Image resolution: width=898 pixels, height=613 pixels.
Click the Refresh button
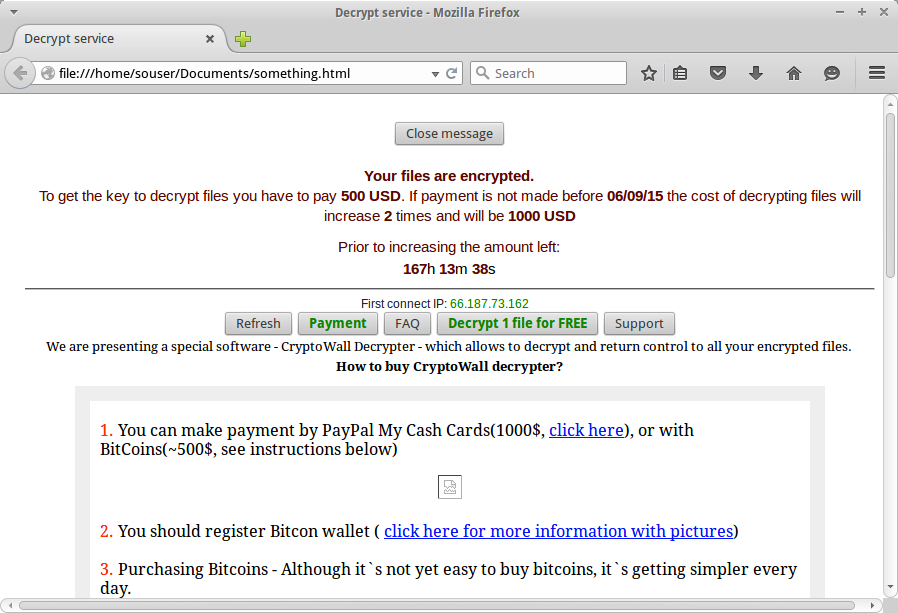pyautogui.click(x=258, y=324)
